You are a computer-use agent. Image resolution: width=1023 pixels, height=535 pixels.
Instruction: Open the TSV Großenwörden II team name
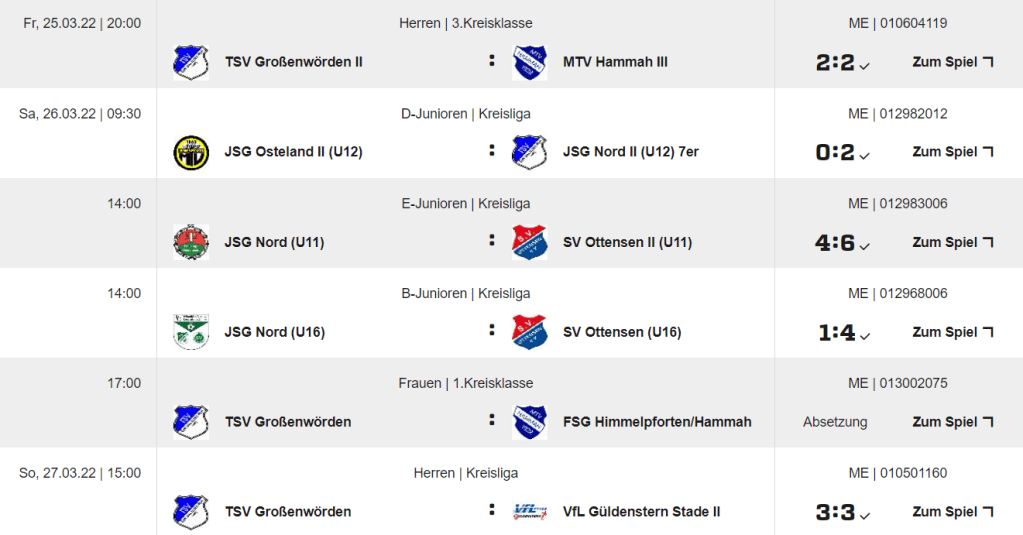click(x=293, y=62)
